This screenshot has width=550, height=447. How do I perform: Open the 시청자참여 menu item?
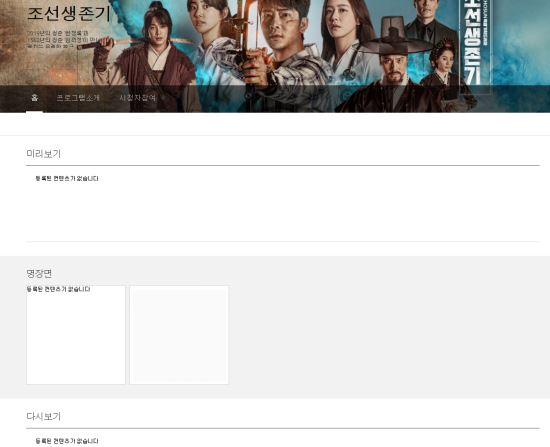tap(138, 98)
